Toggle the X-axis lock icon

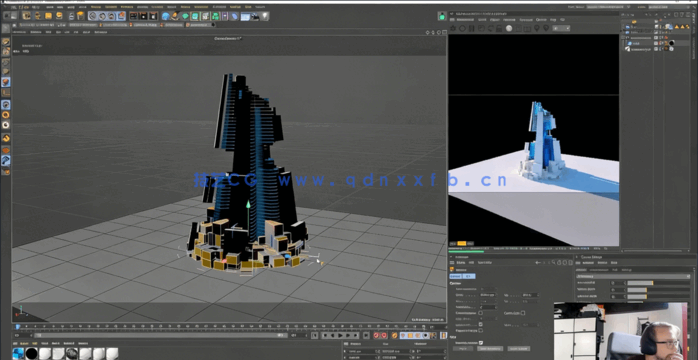(92, 16)
